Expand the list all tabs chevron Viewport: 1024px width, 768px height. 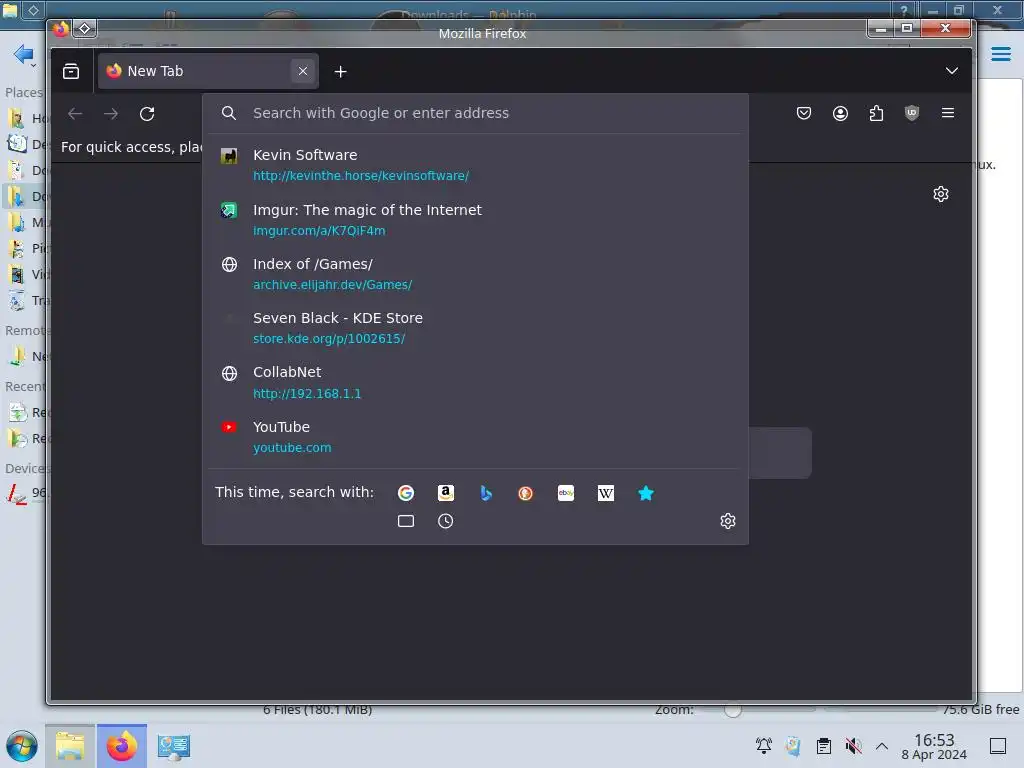(952, 71)
